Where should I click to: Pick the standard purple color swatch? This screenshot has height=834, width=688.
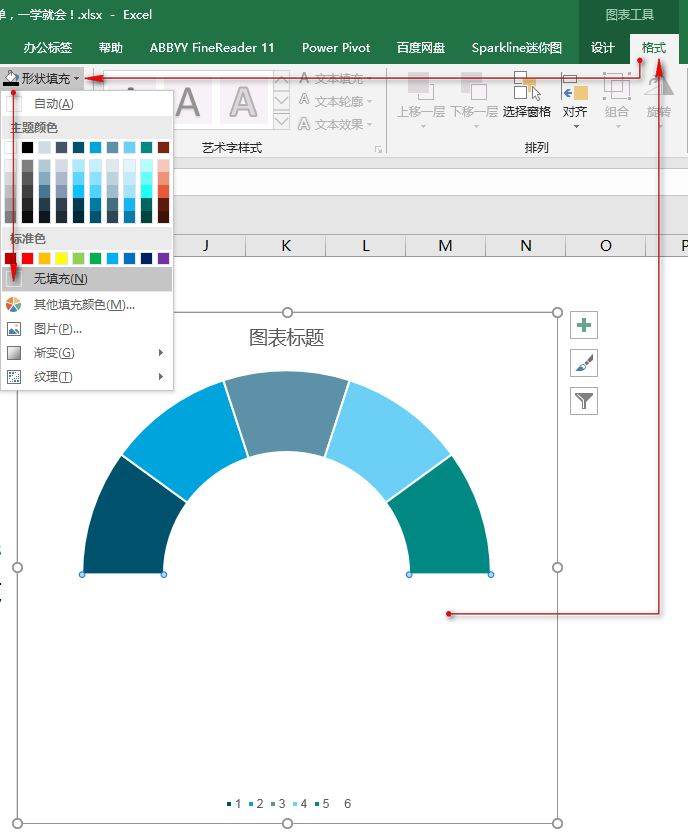[x=163, y=258]
